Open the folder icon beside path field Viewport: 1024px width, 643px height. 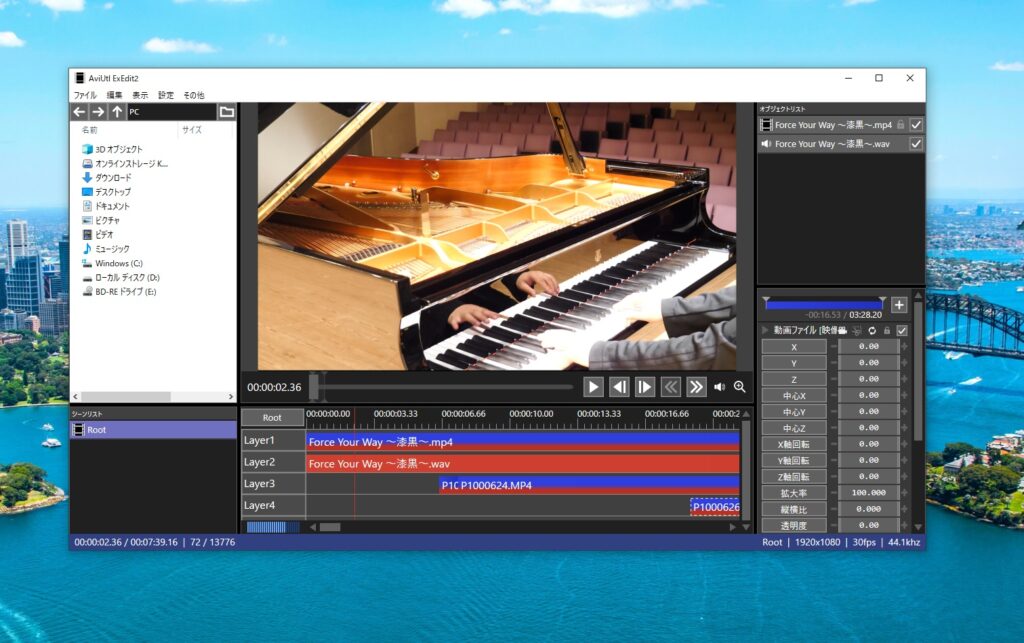[227, 112]
